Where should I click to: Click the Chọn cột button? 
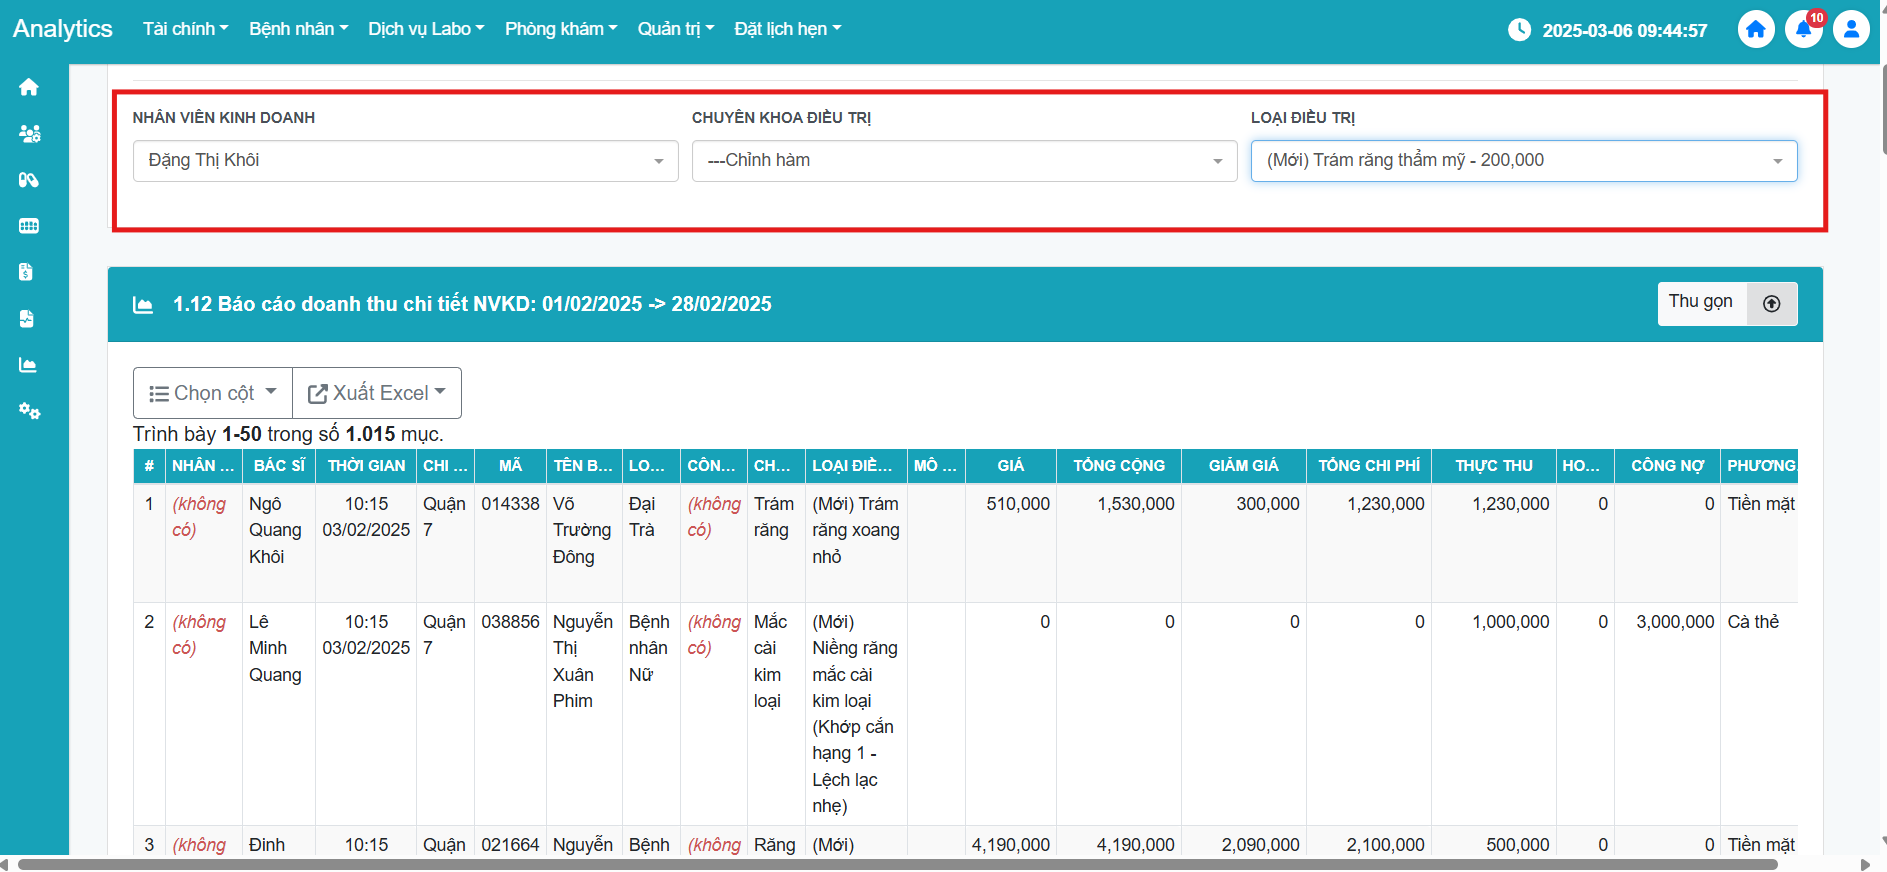click(213, 393)
